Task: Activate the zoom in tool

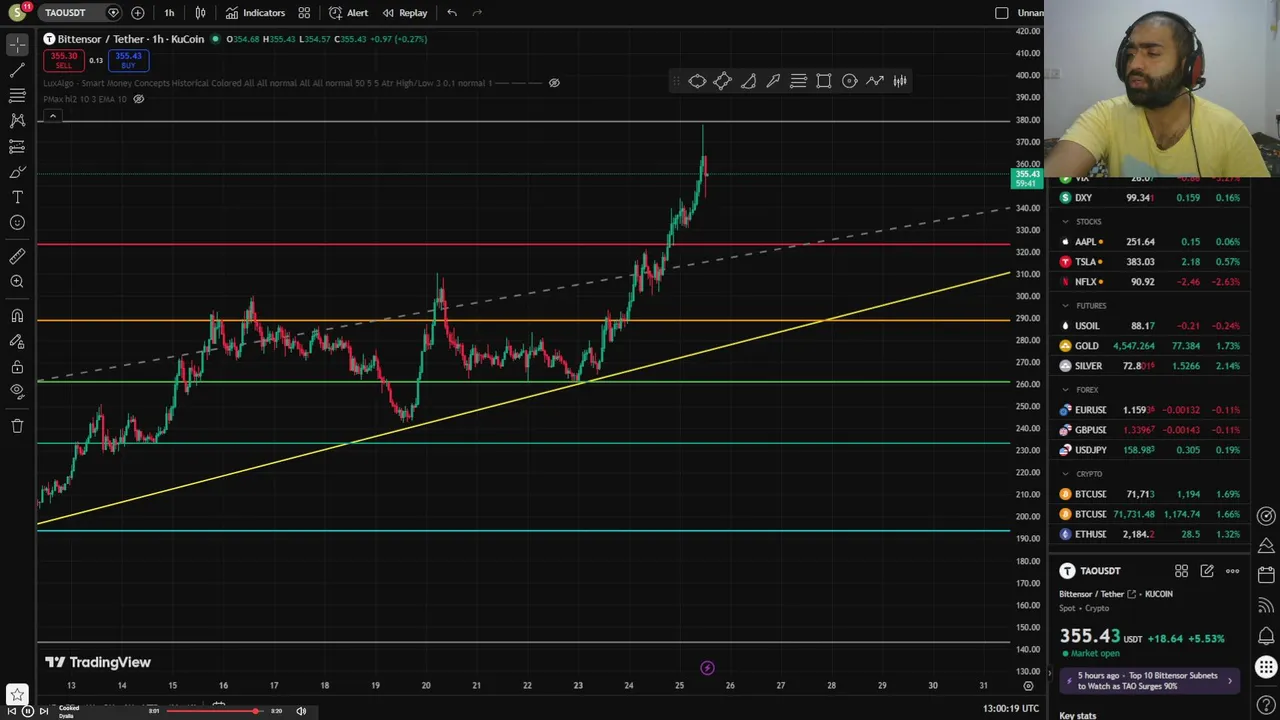Action: tap(17, 282)
